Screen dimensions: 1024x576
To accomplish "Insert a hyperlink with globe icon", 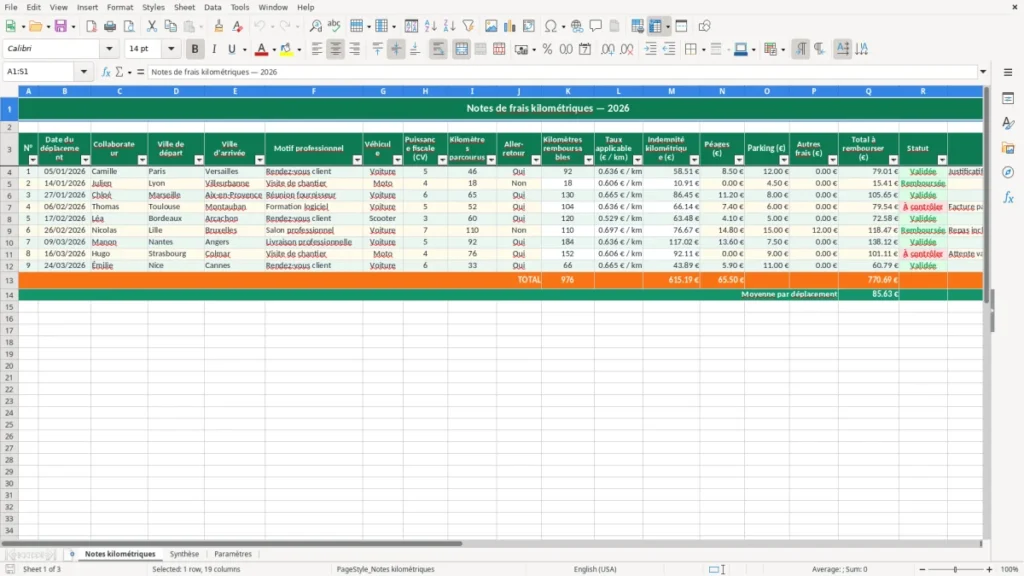I will [577, 26].
